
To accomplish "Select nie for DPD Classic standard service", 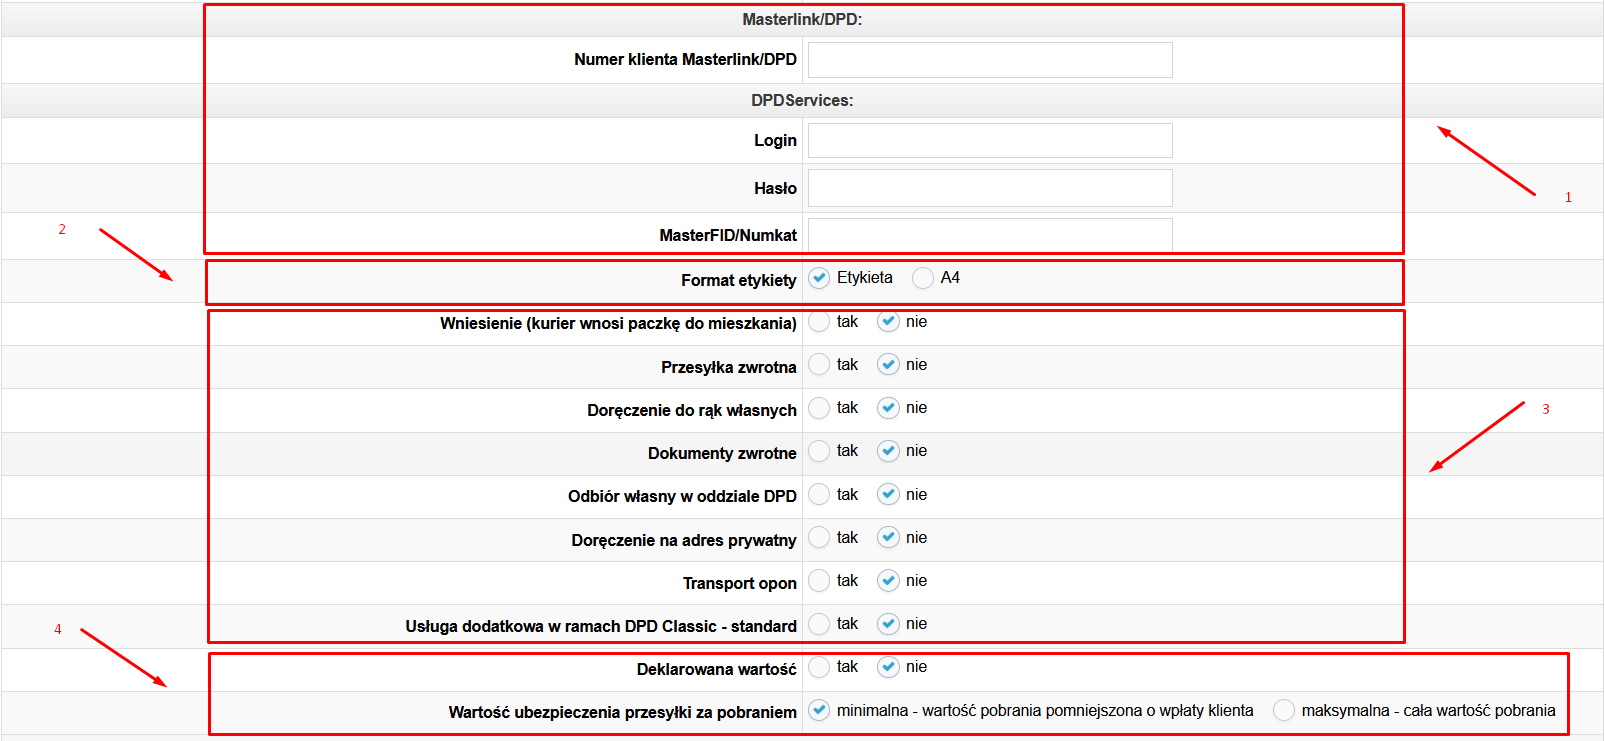I will [x=888, y=624].
